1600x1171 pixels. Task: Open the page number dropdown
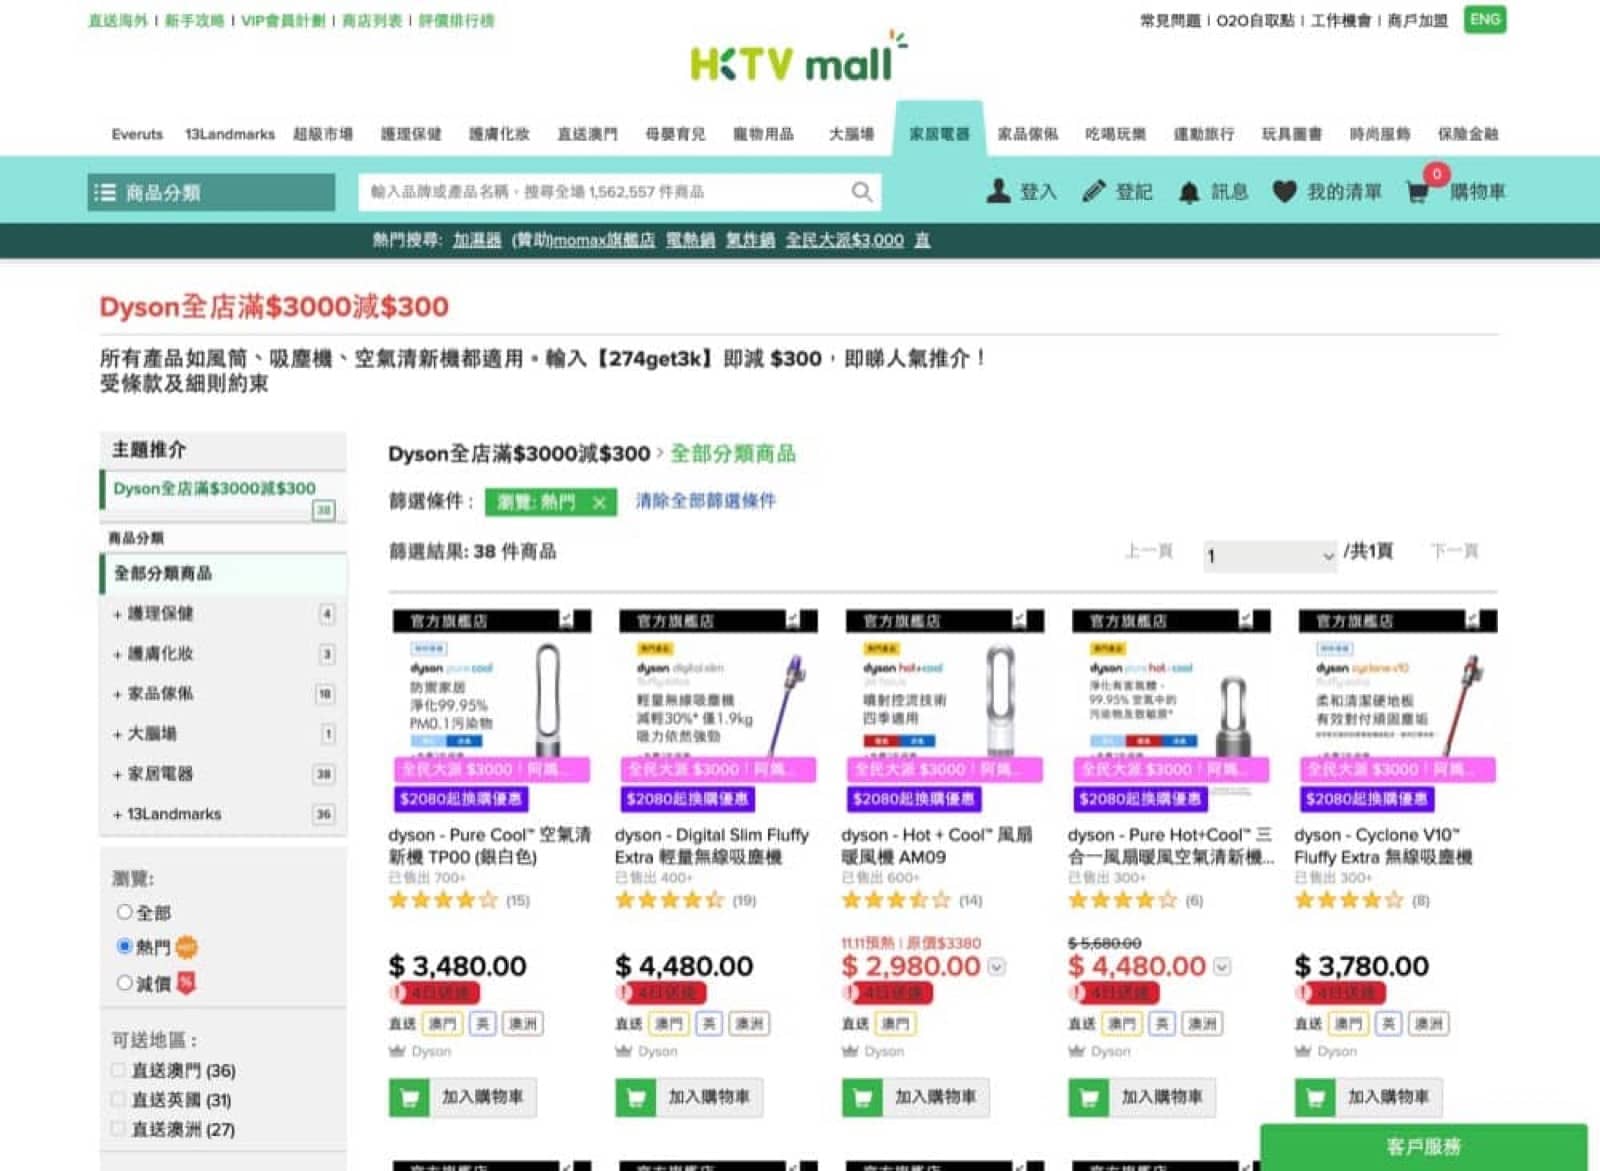(x=1270, y=555)
